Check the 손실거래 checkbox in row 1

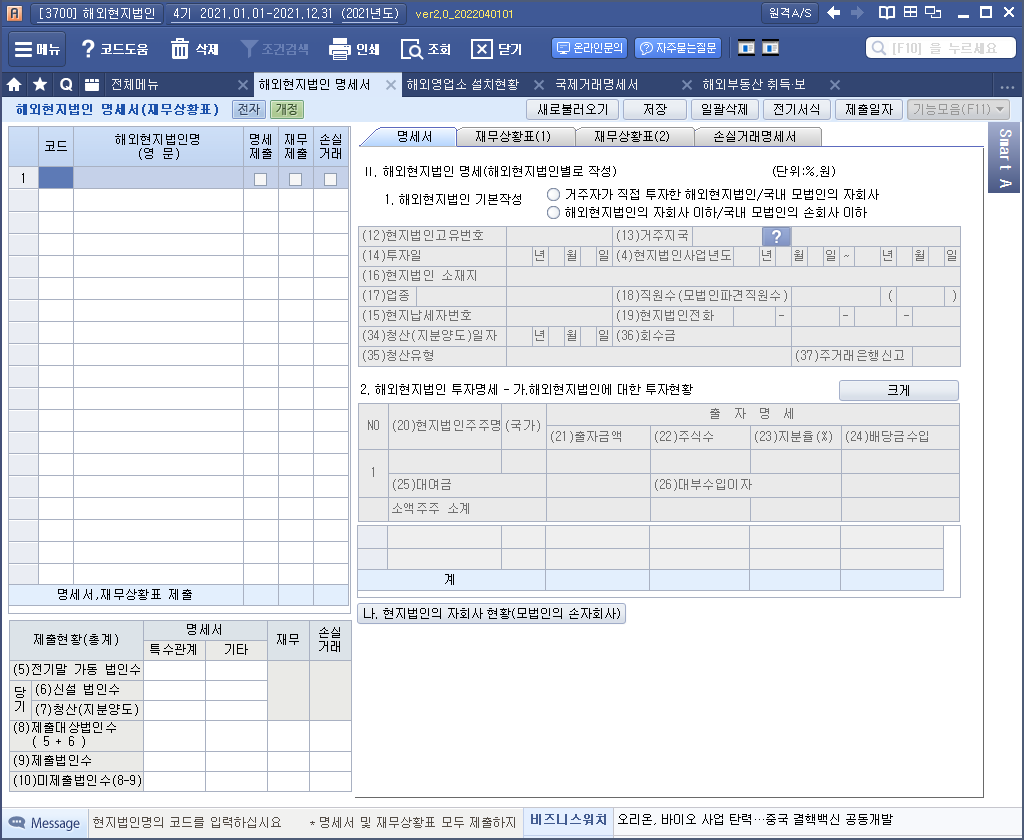tap(330, 179)
